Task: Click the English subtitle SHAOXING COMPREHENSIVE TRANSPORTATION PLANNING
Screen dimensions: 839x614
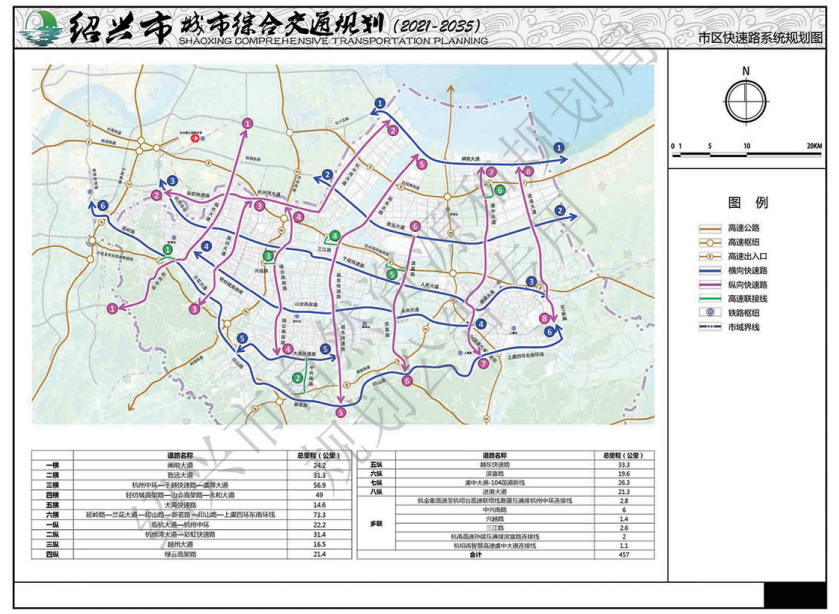Action: 317,41
